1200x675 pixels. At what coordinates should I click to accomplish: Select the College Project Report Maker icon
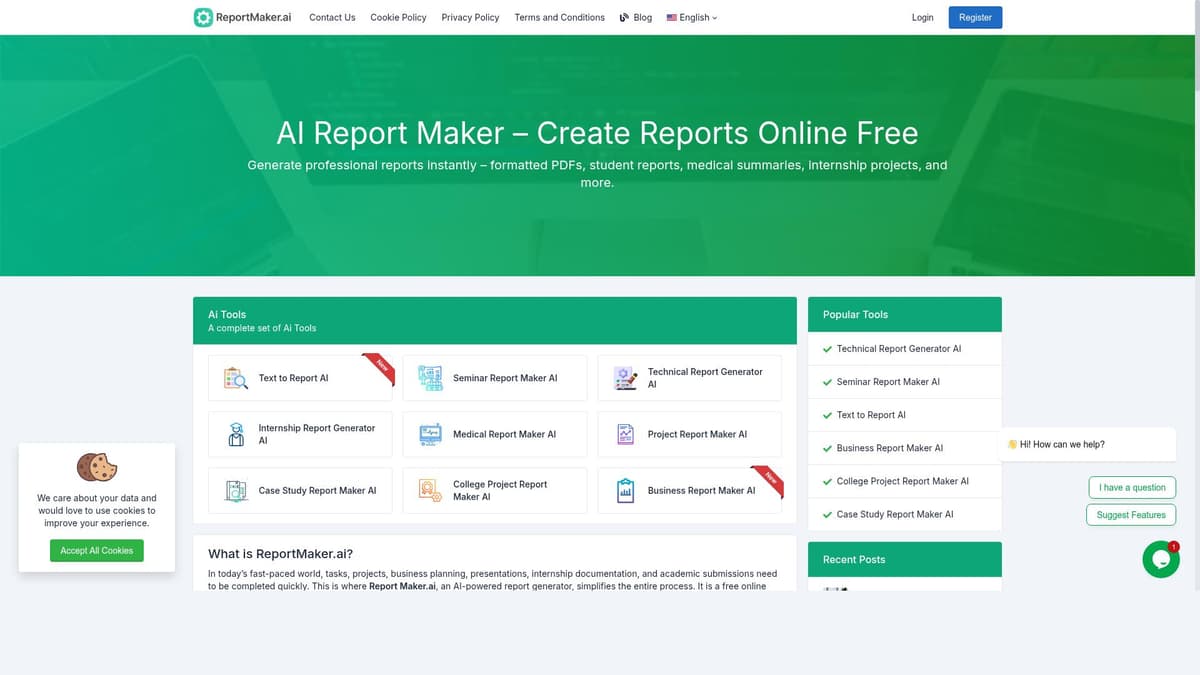[430, 490]
